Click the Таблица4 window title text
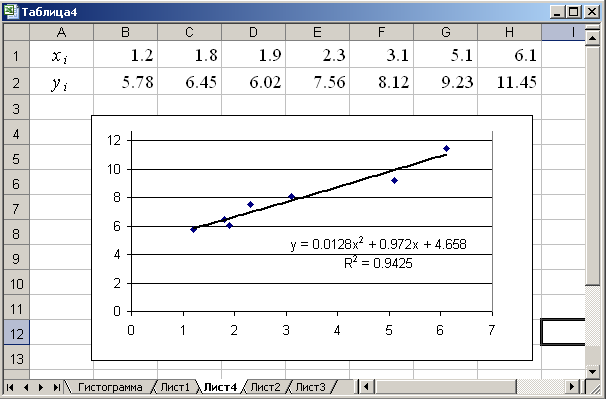Screen dimensions: 606x399 [49, 12]
